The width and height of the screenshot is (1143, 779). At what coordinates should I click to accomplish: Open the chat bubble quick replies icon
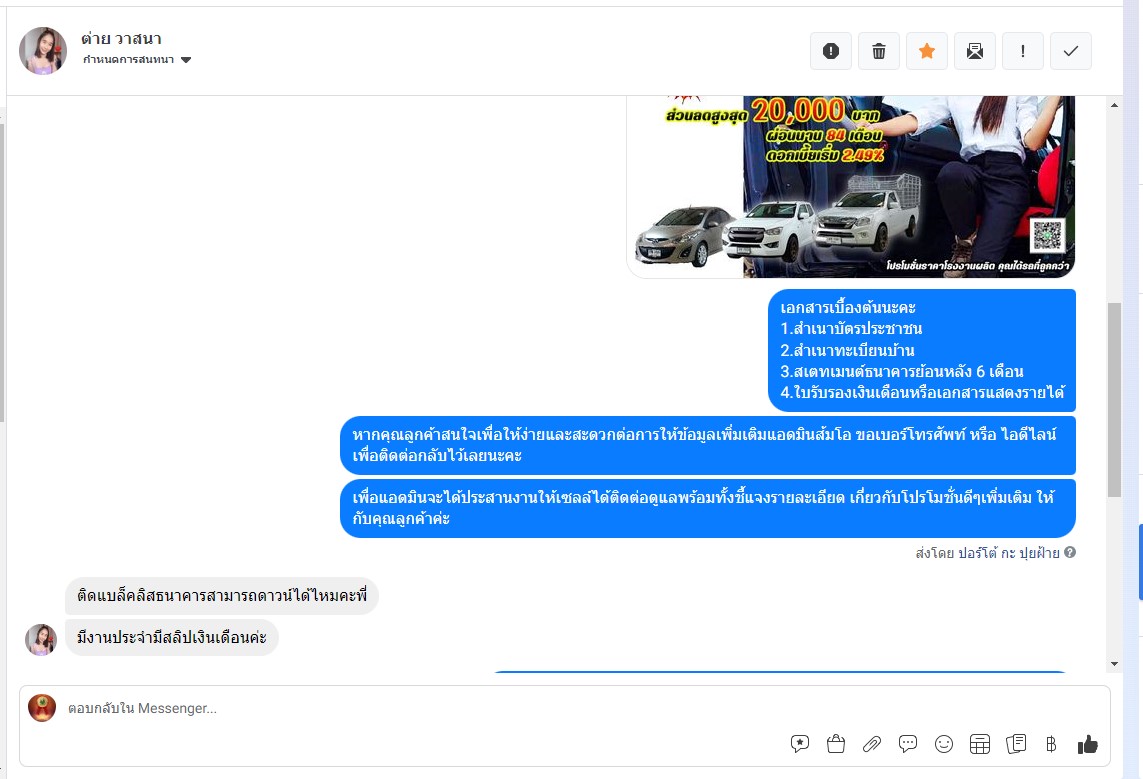coord(908,744)
